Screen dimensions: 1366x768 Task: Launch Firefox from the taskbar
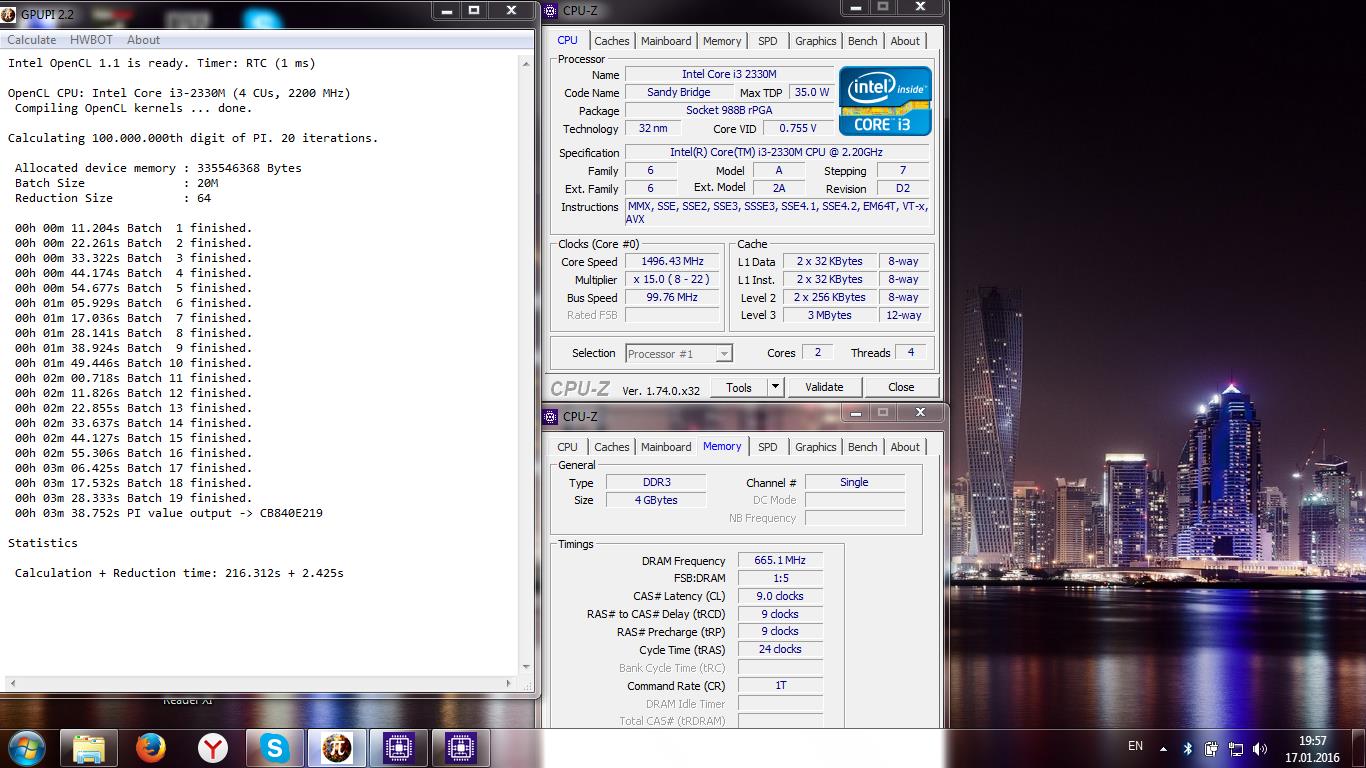(x=150, y=747)
